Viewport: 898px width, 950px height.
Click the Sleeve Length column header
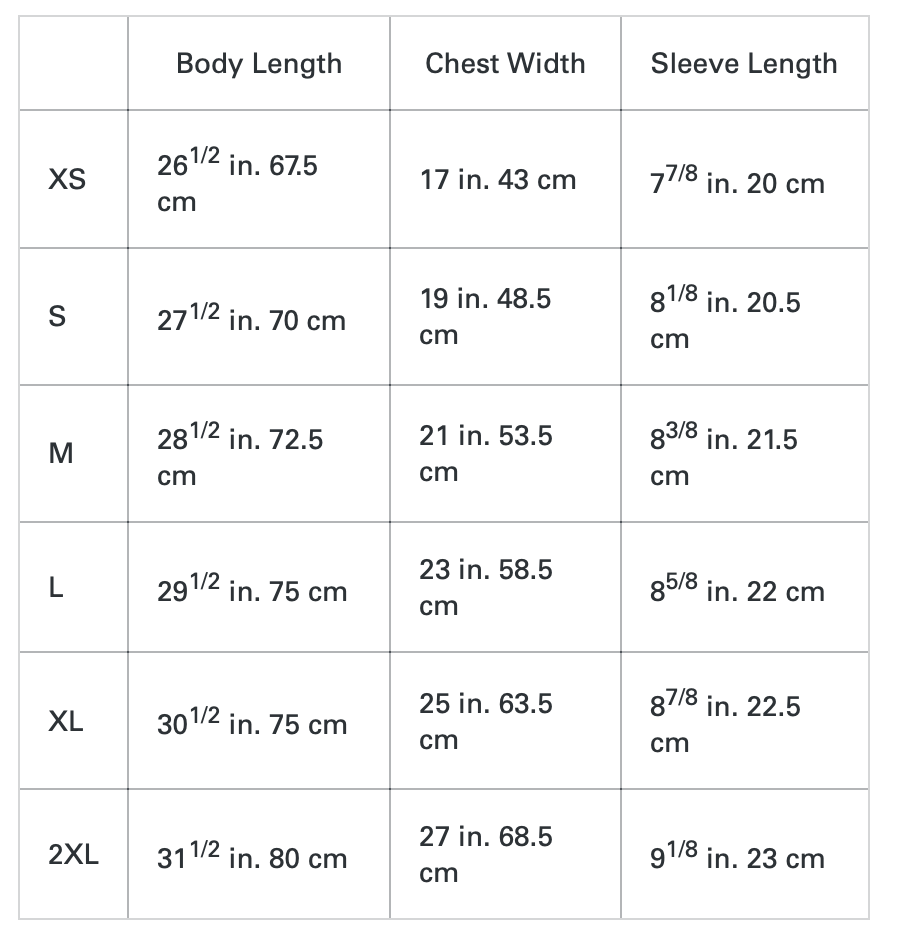pos(744,64)
